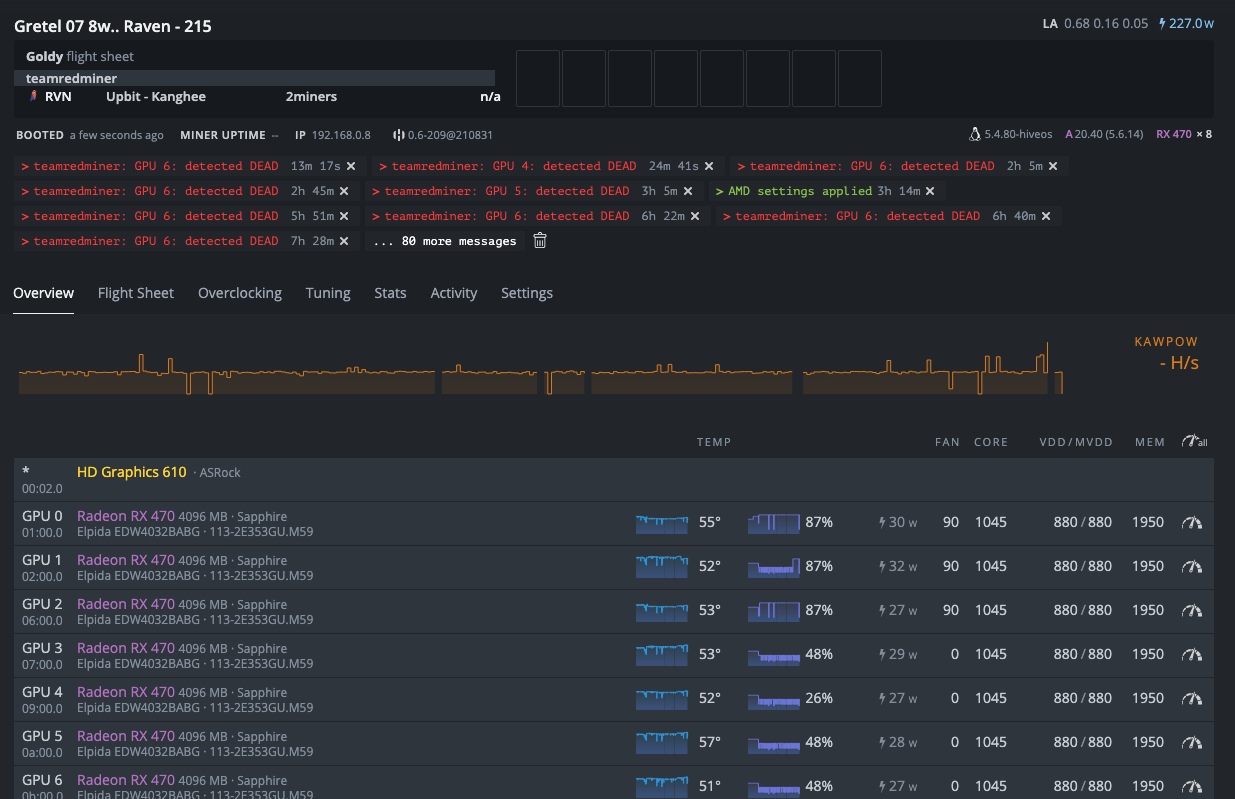Click the purple AMD driver 'A' icon
1235x799 pixels.
pyautogui.click(x=1069, y=134)
